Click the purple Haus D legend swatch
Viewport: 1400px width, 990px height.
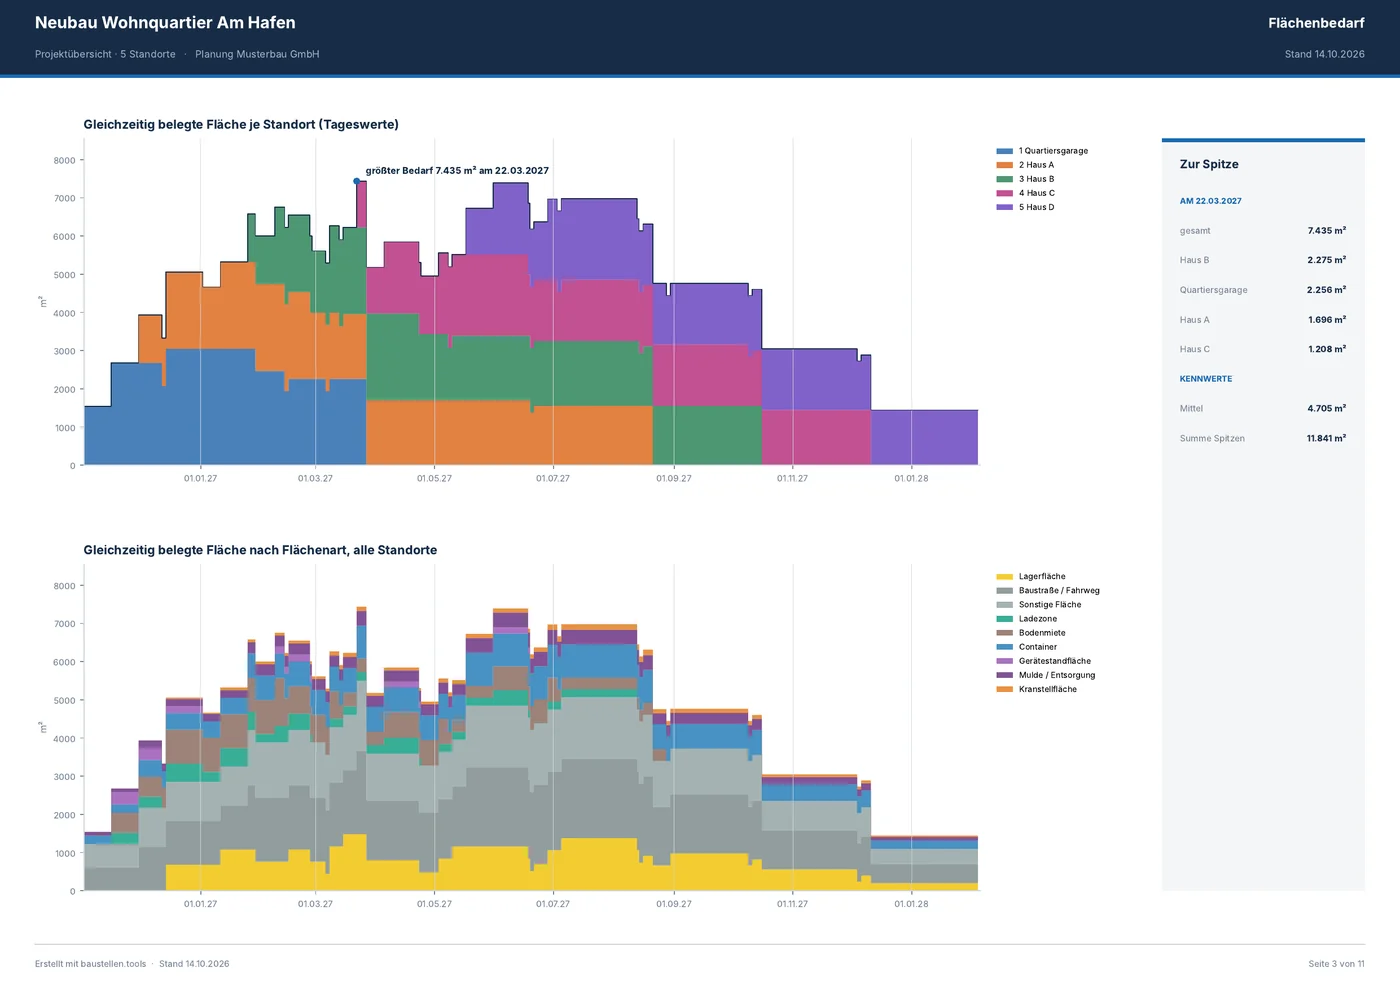point(1004,207)
